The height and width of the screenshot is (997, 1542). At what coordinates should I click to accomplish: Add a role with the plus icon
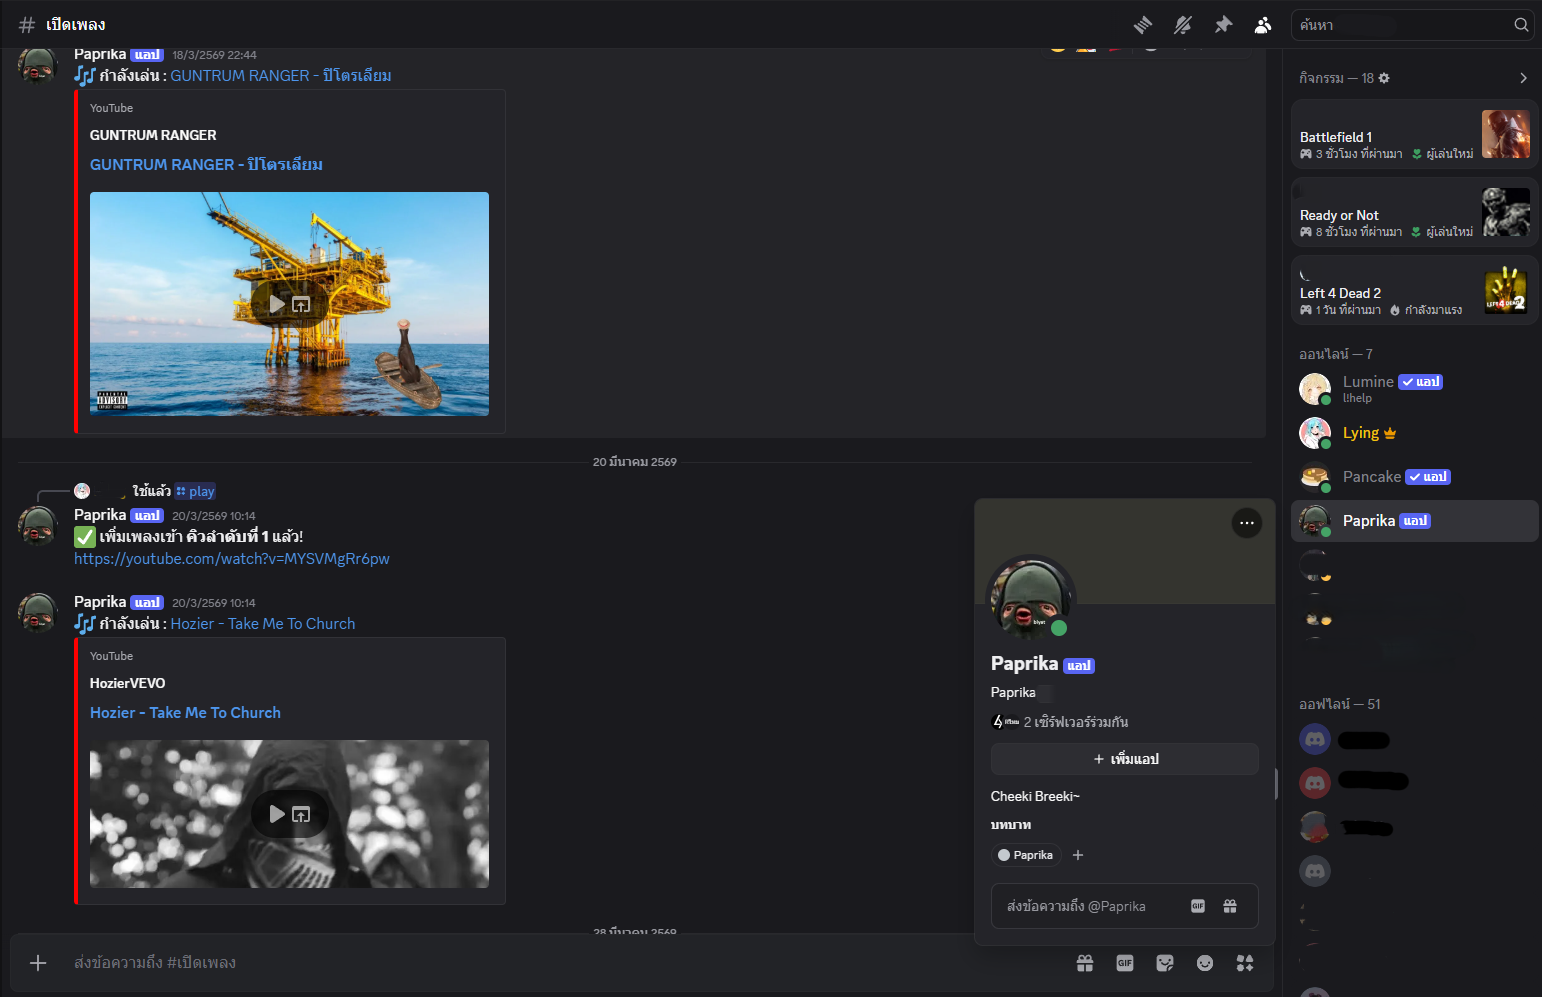coord(1078,855)
